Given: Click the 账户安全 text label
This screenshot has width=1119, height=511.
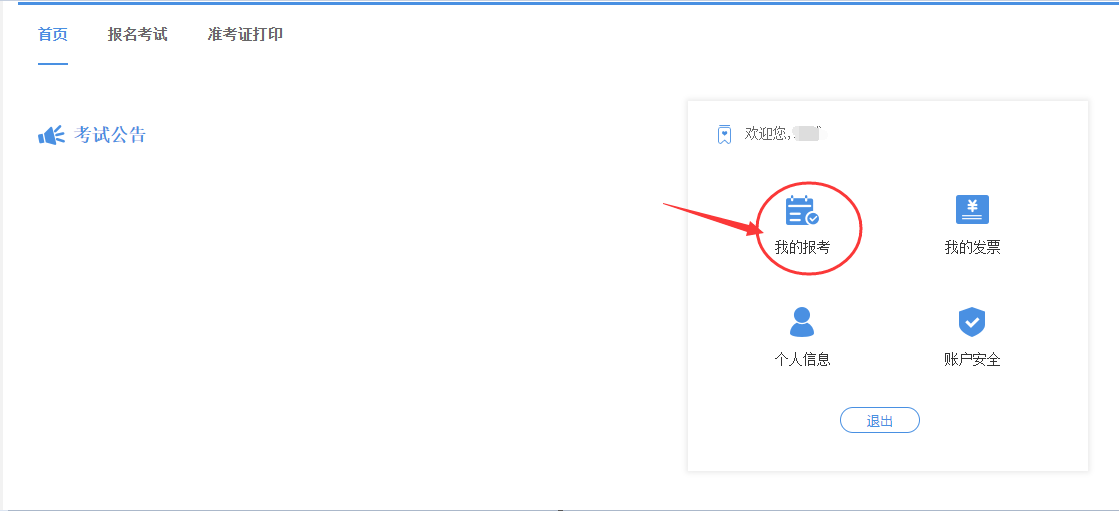Looking at the screenshot, I should [x=972, y=359].
